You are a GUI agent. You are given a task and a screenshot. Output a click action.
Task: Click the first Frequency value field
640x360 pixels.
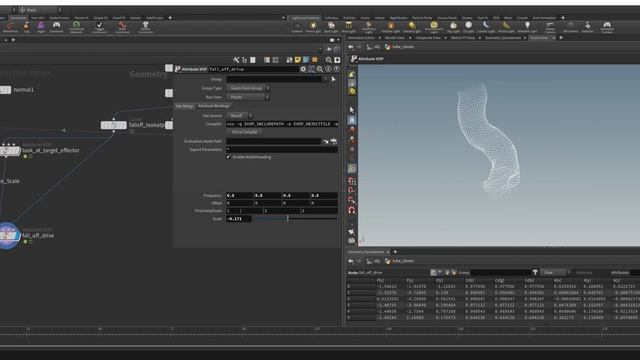click(240, 196)
